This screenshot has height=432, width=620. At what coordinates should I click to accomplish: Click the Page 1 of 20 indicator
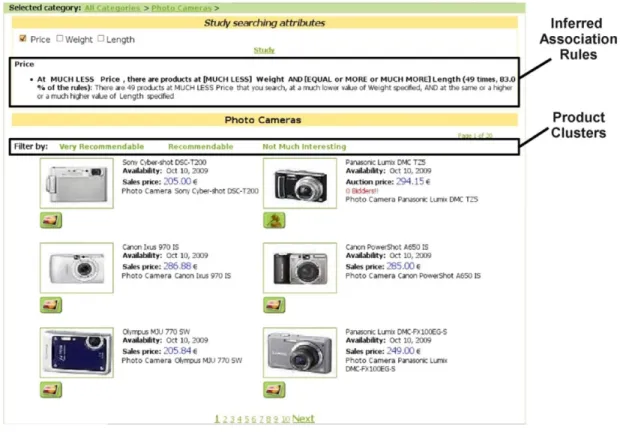(475, 136)
